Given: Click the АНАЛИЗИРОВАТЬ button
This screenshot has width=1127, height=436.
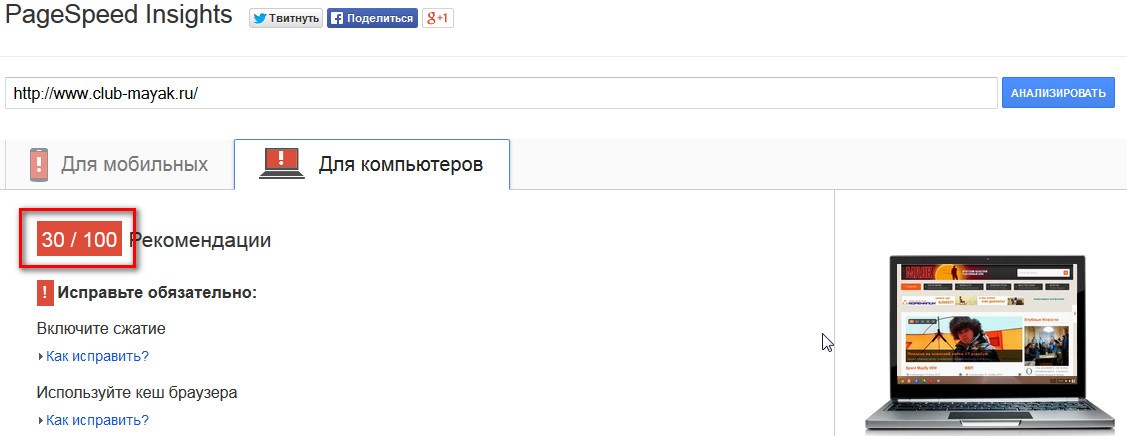Looking at the screenshot, I should pos(1058,93).
